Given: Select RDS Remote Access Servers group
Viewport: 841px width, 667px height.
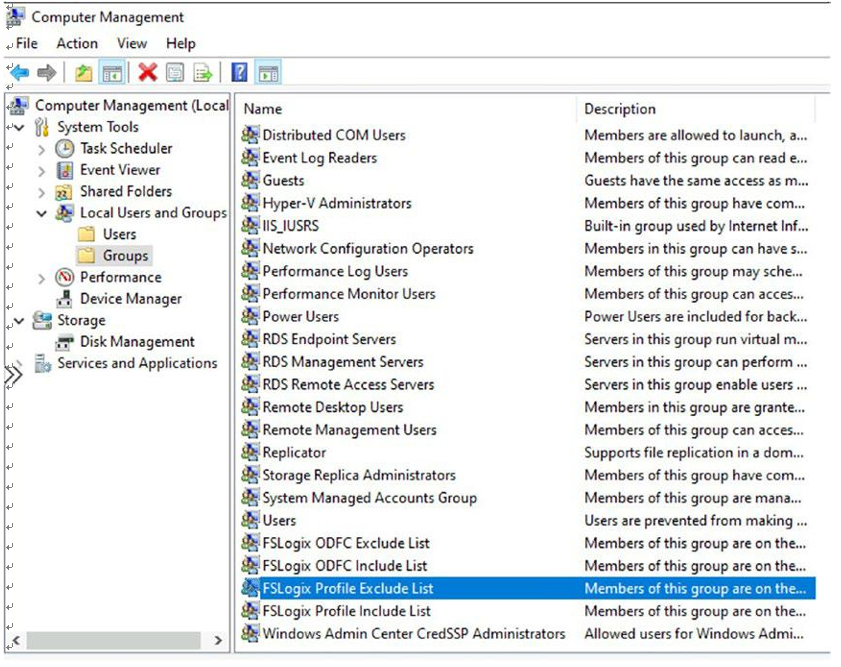Looking at the screenshot, I should (348, 384).
